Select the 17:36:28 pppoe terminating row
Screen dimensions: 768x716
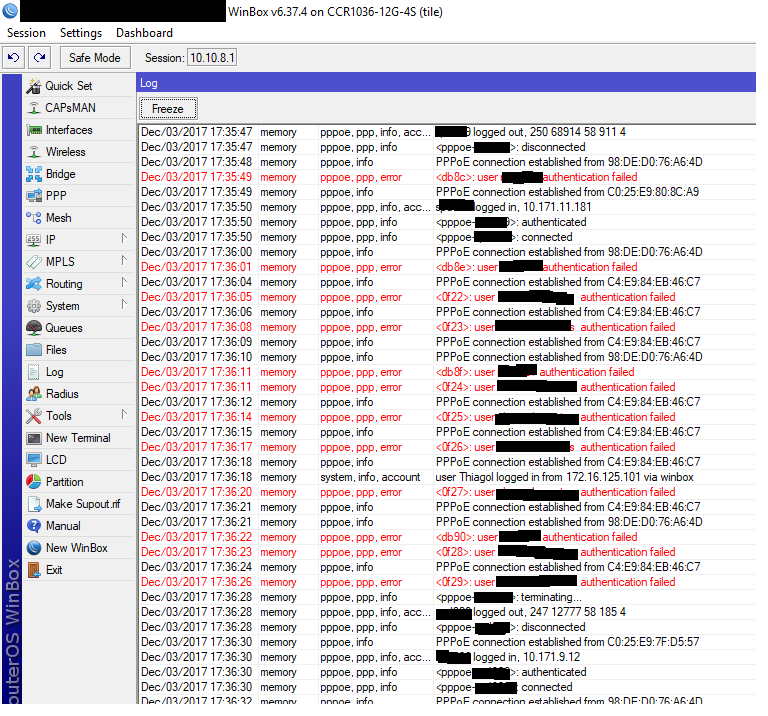pyautogui.click(x=448, y=597)
